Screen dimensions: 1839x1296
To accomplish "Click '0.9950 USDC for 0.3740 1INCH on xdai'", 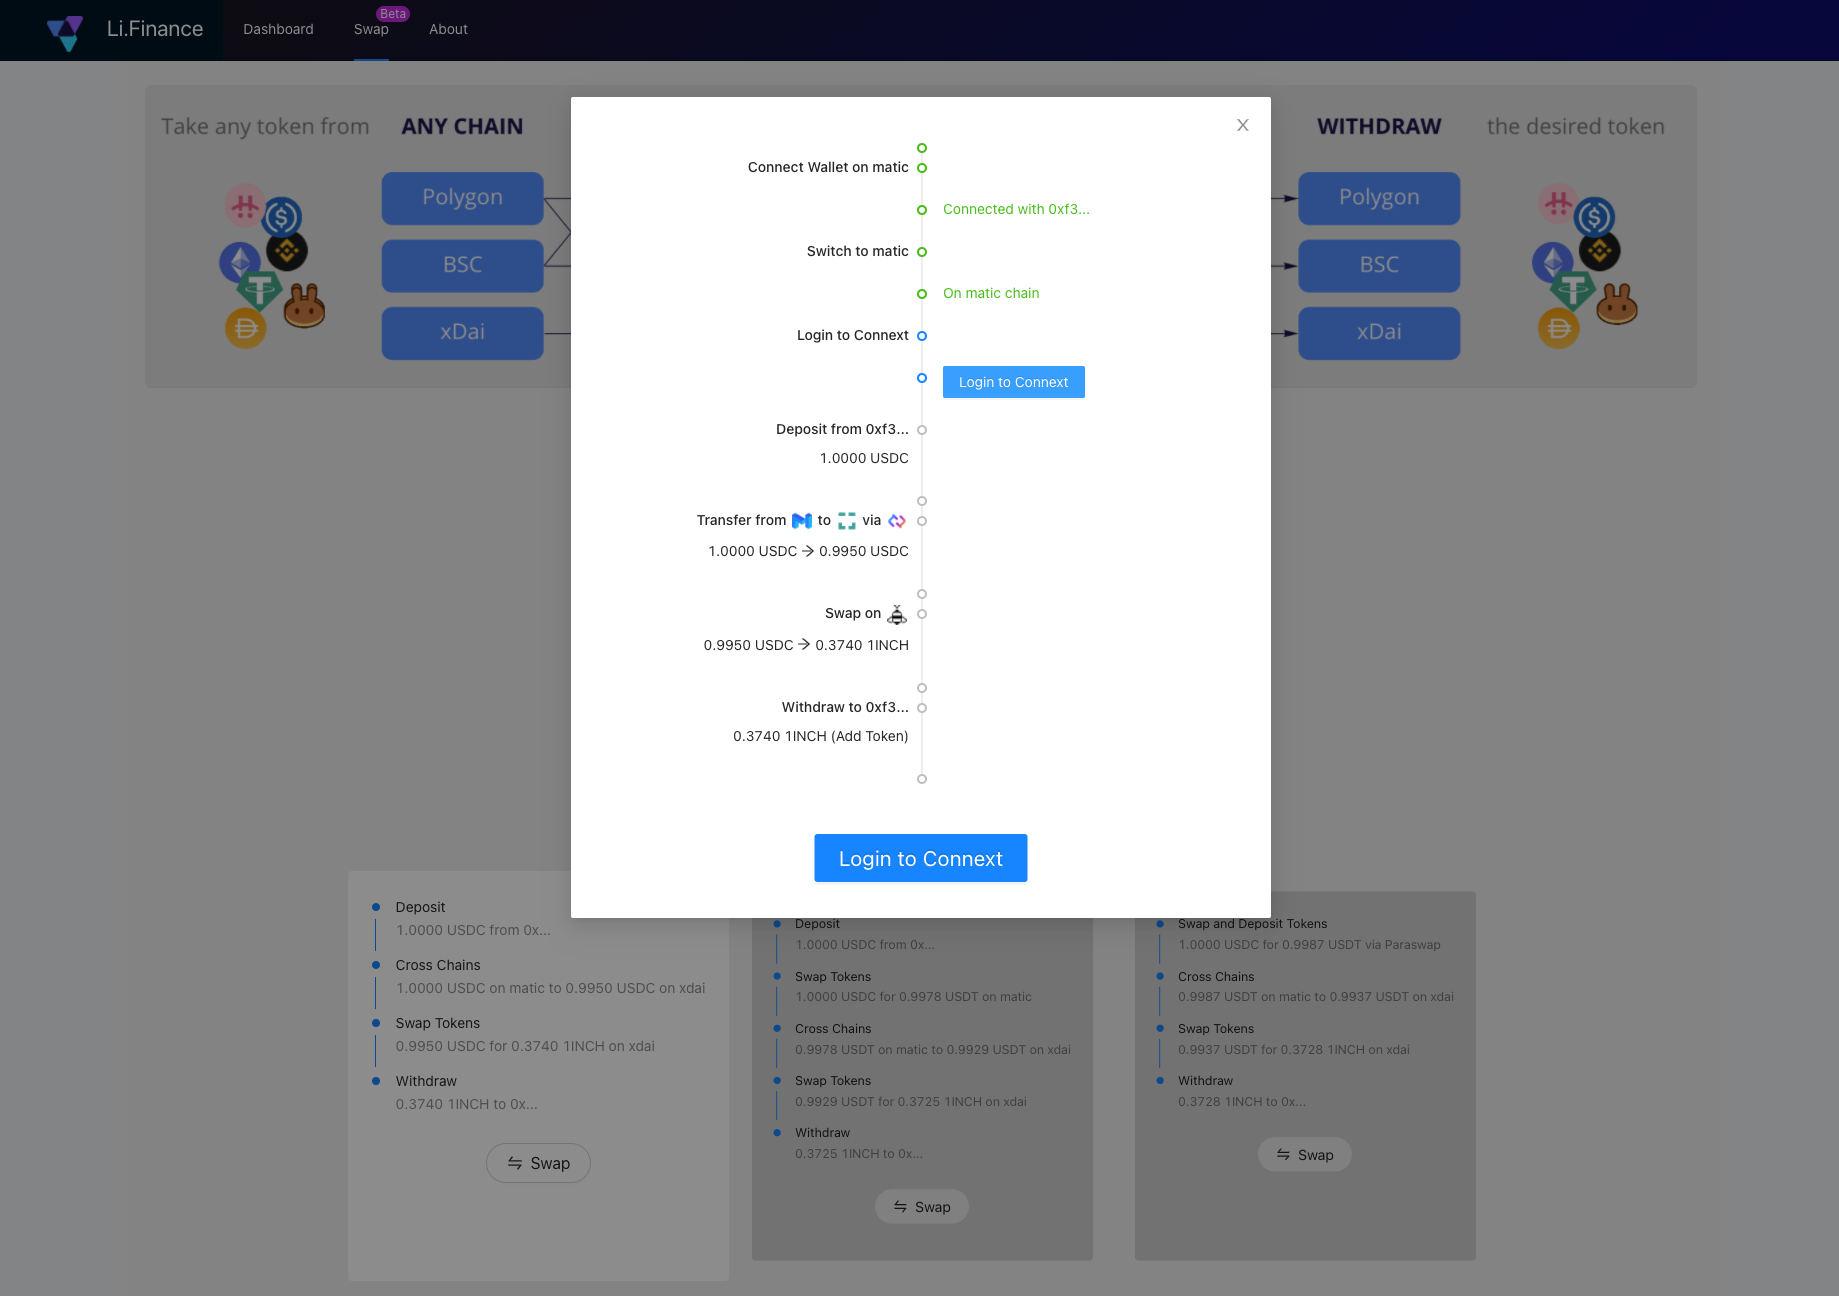I will click(x=525, y=1046).
